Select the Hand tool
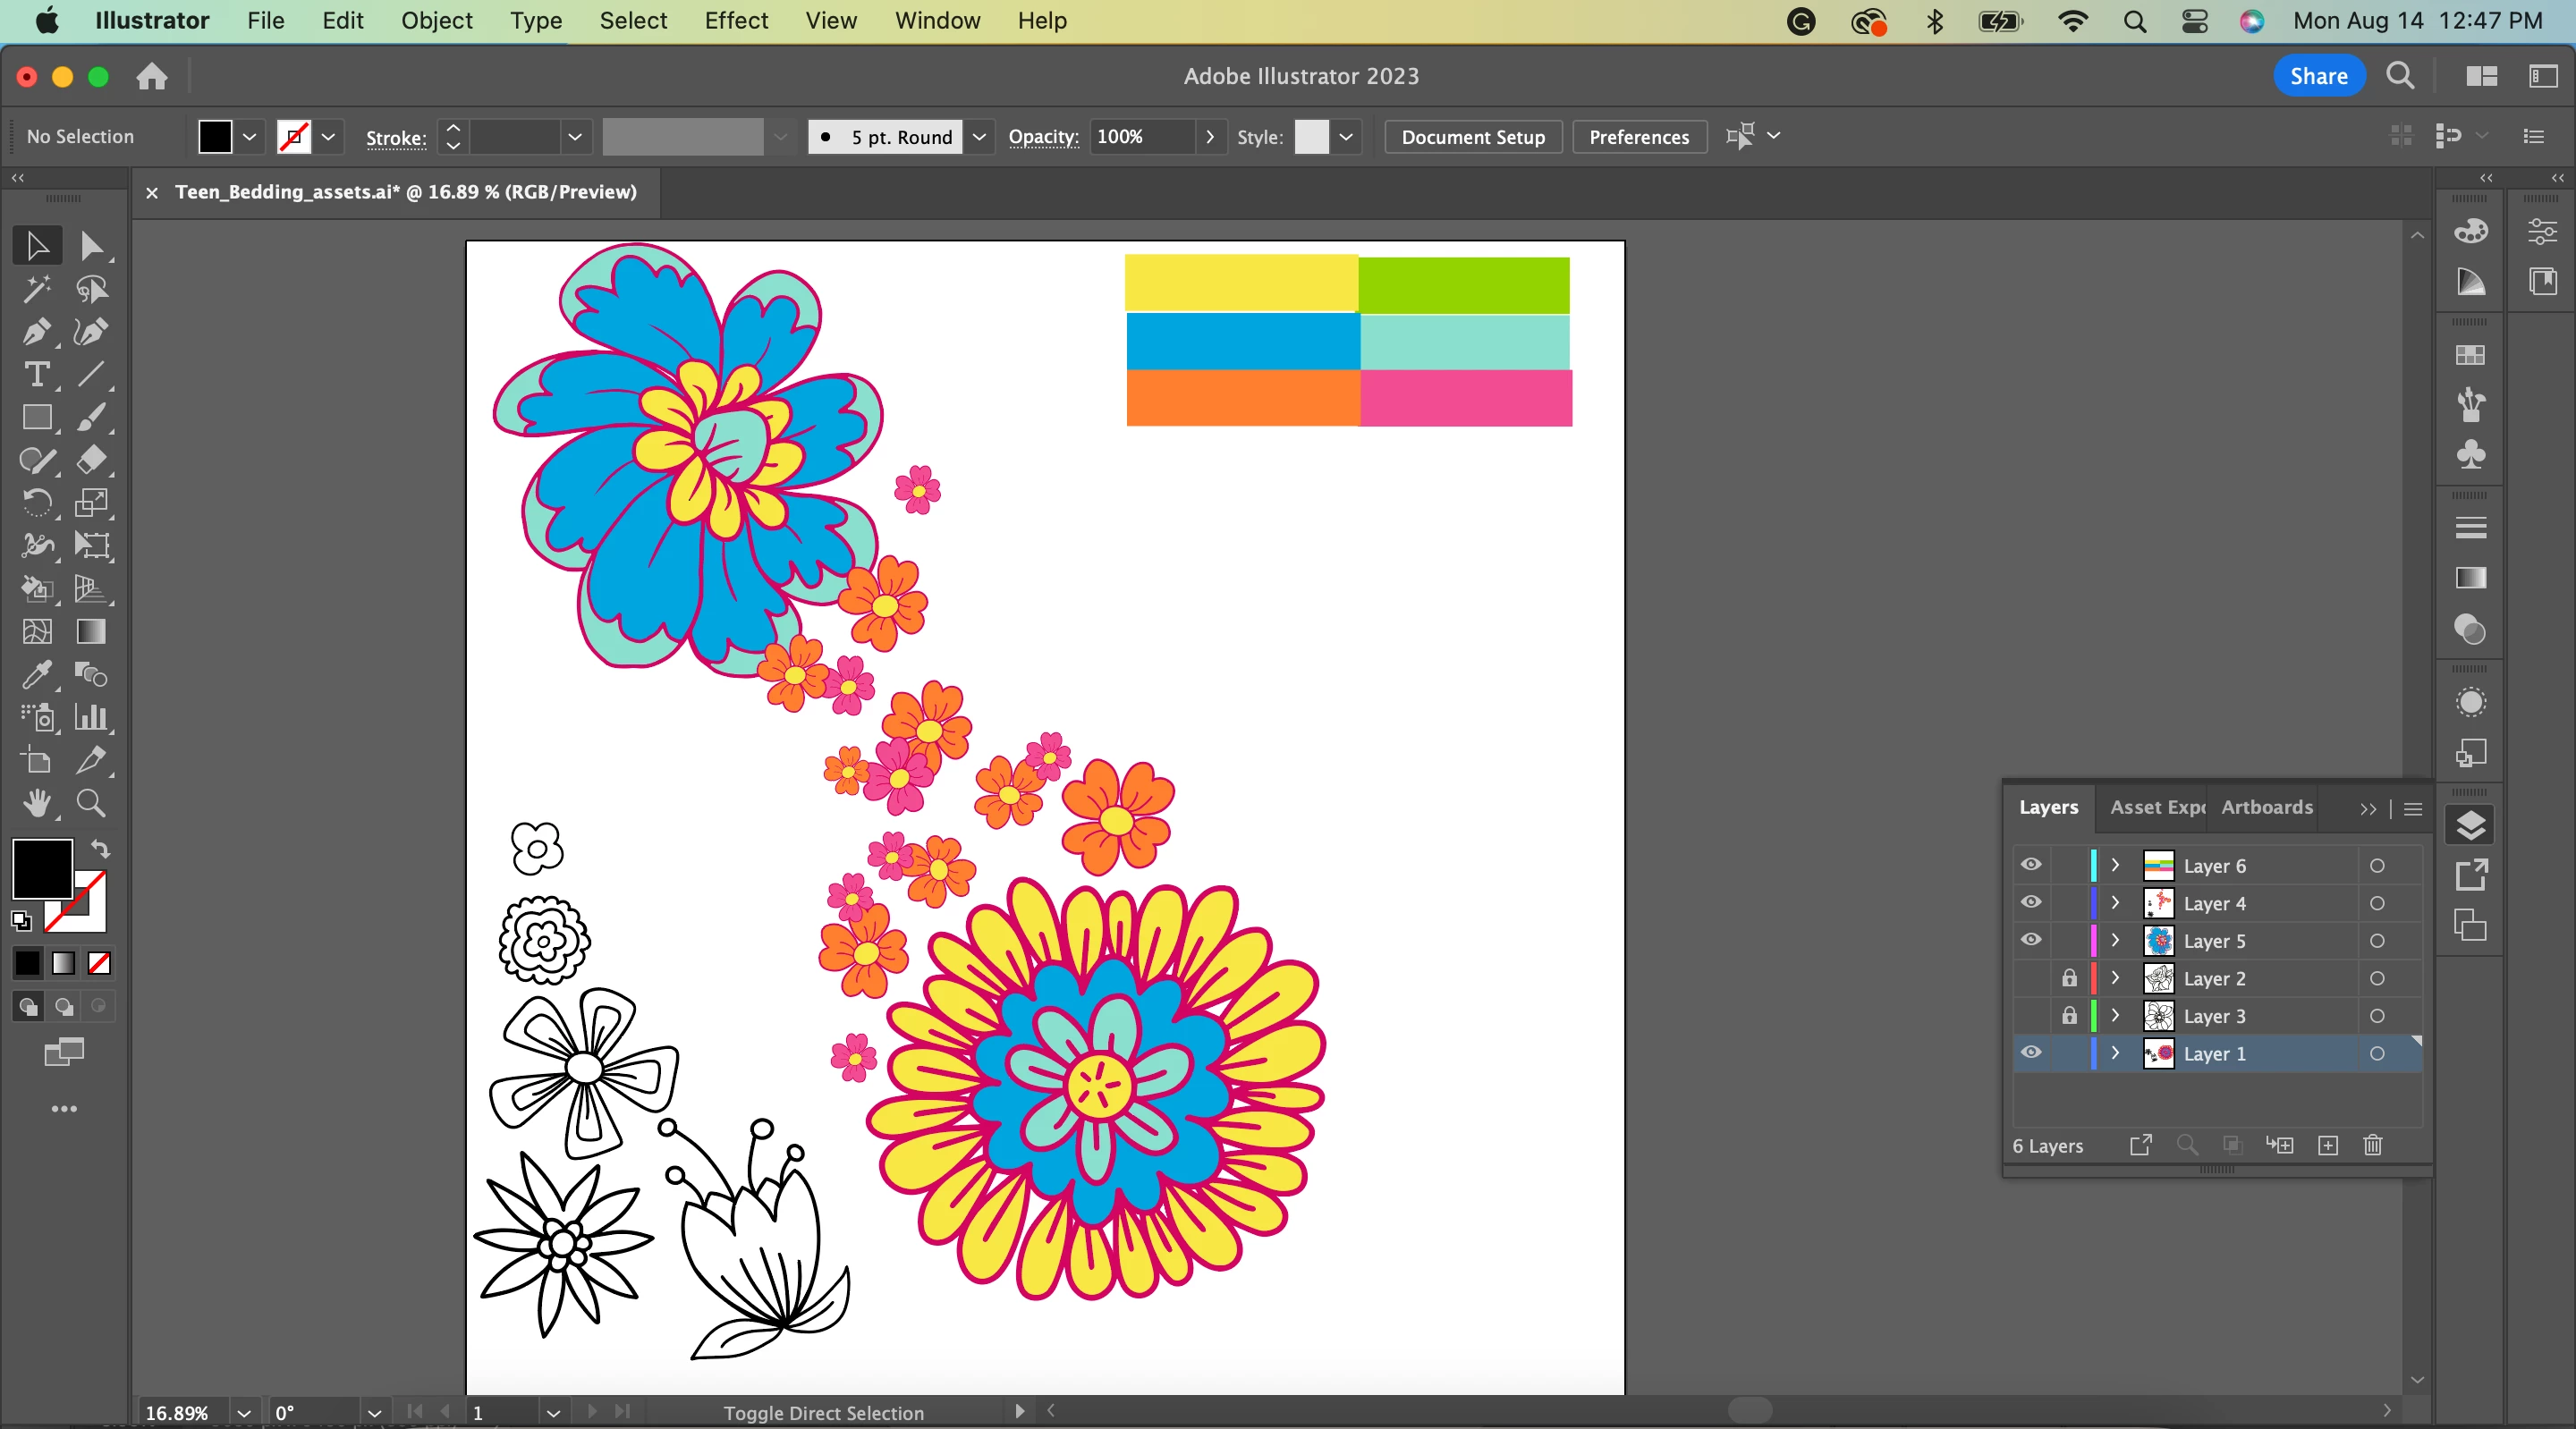2576x1429 pixels. (x=36, y=803)
